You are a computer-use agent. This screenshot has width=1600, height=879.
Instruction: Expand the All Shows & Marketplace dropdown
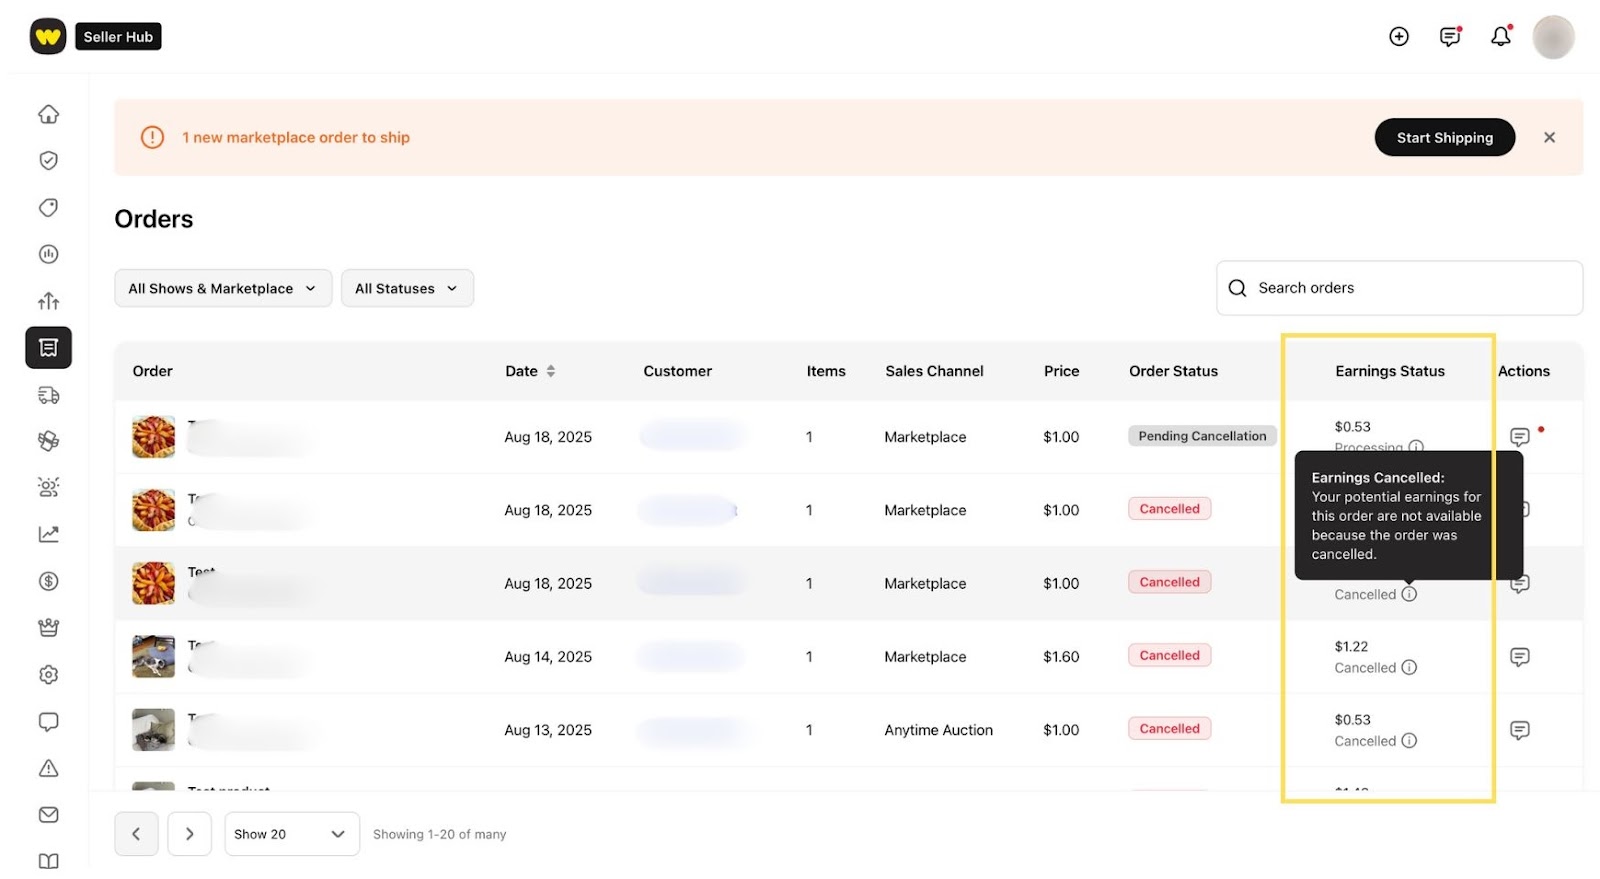(222, 289)
